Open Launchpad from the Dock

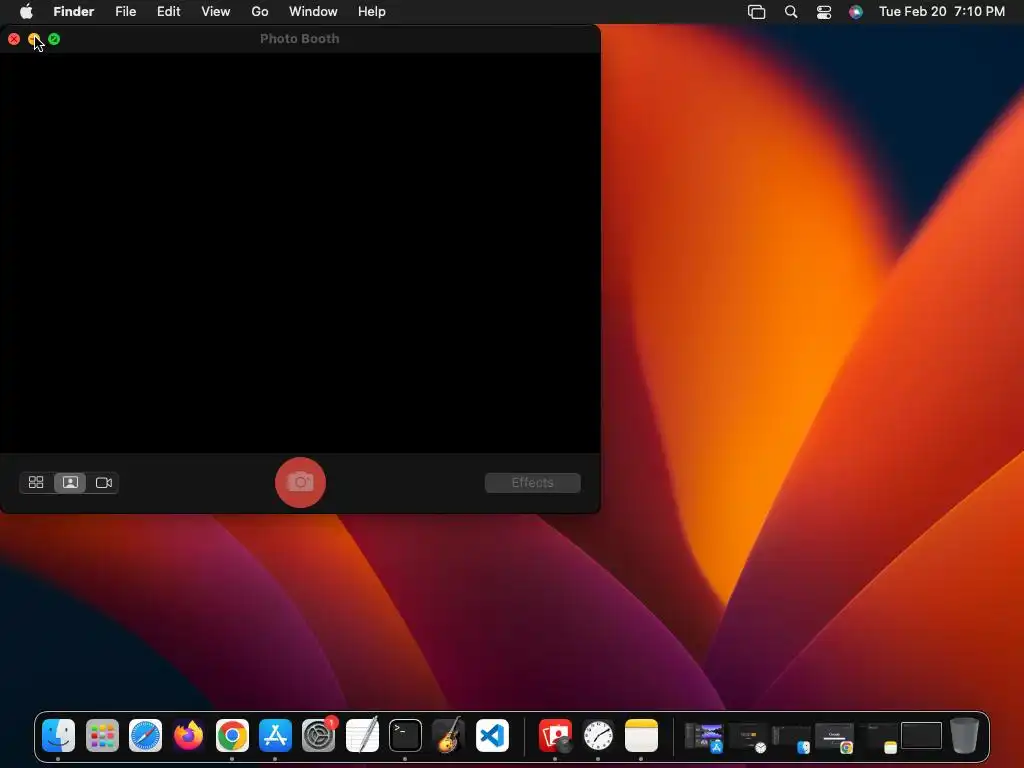click(102, 736)
